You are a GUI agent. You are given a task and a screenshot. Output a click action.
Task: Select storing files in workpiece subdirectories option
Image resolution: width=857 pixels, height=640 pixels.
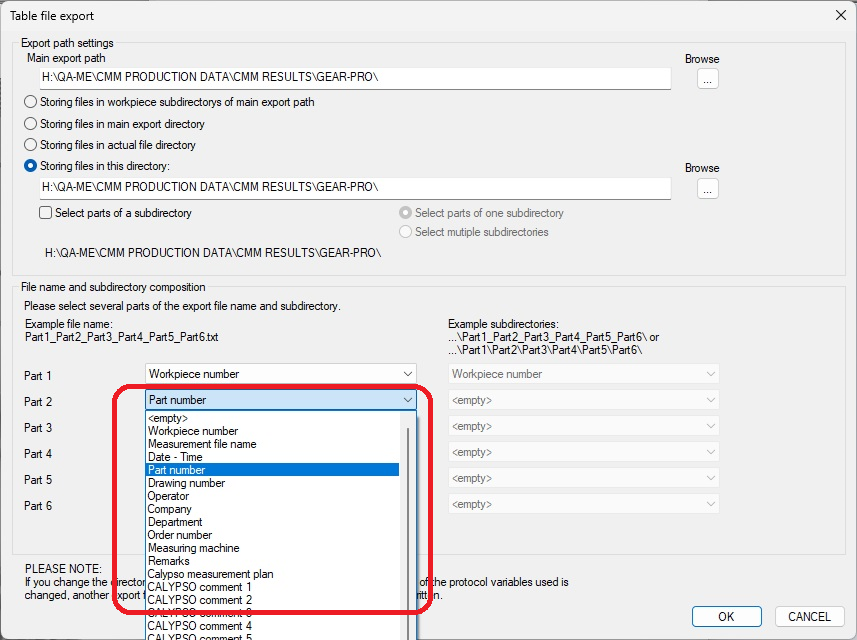pyautogui.click(x=31, y=102)
